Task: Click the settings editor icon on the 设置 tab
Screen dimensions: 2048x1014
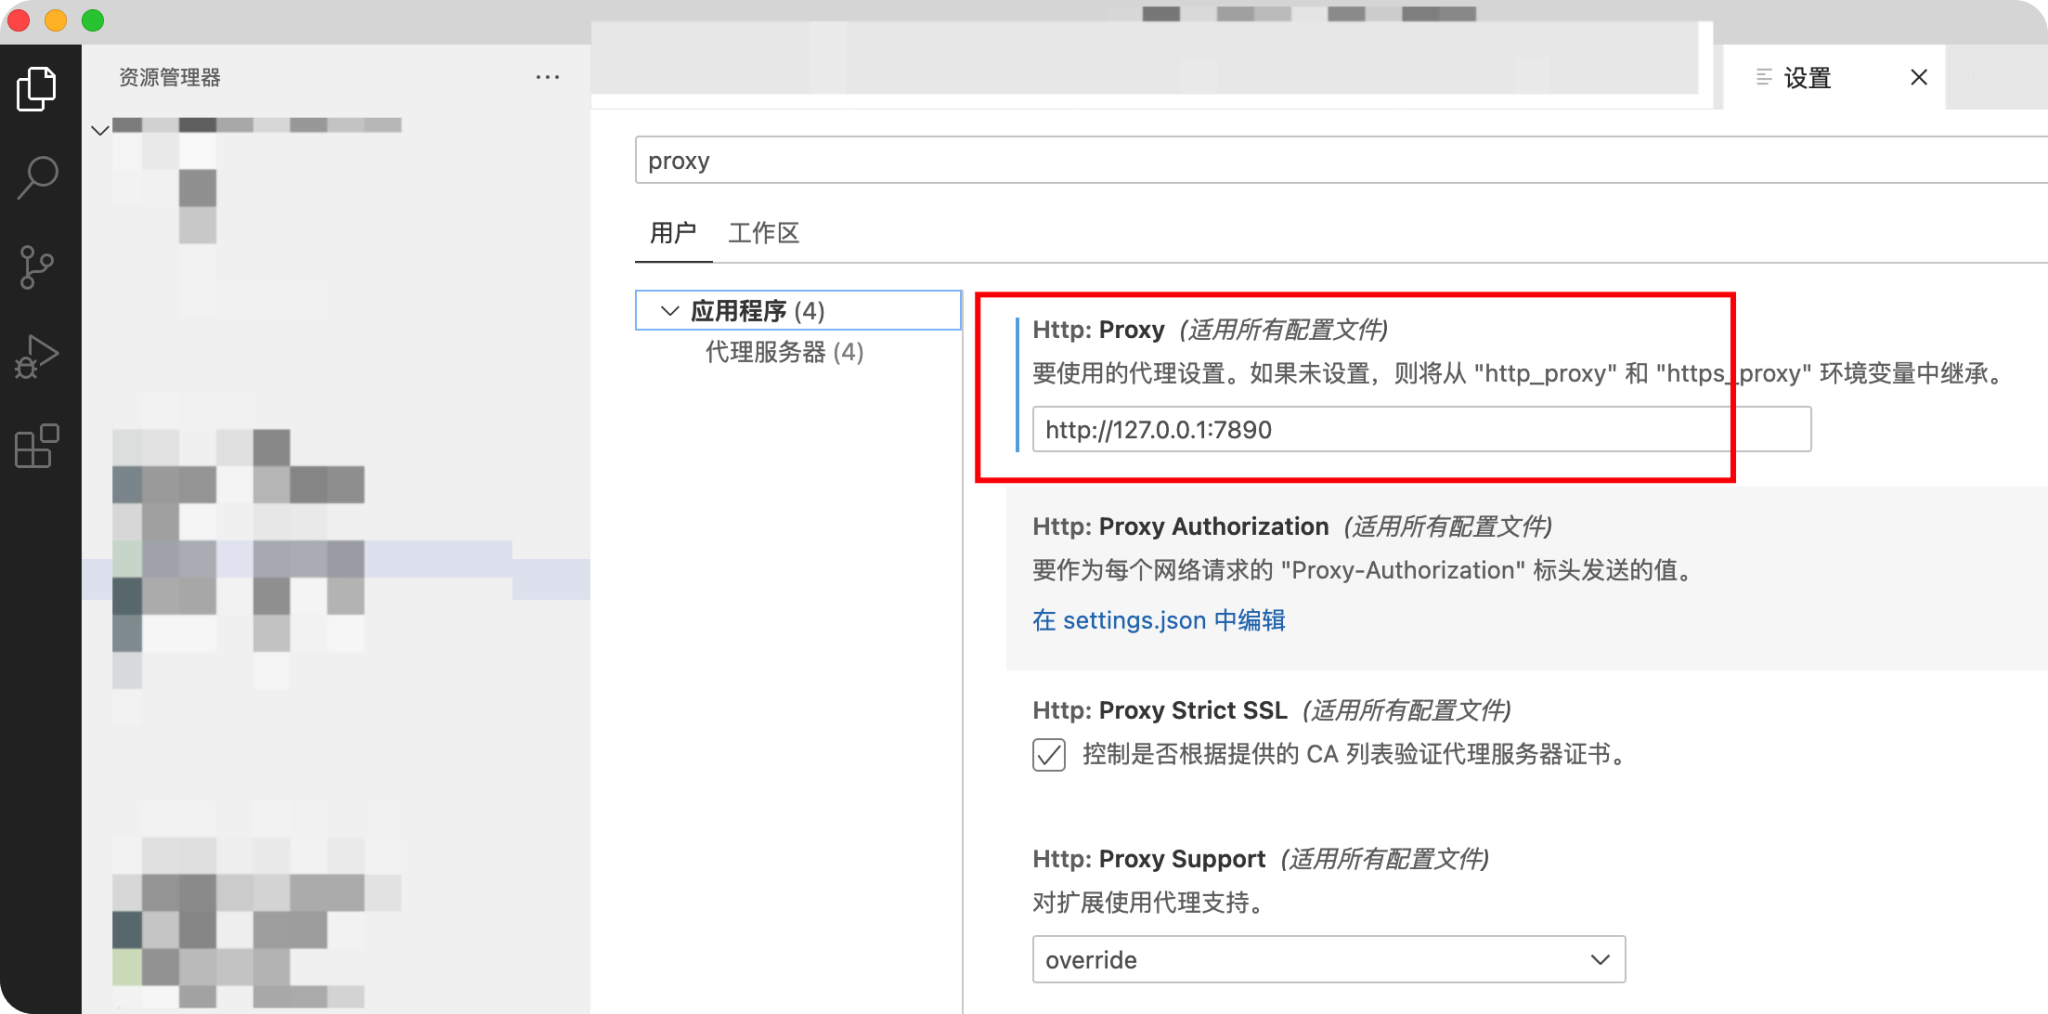Action: (x=1763, y=78)
